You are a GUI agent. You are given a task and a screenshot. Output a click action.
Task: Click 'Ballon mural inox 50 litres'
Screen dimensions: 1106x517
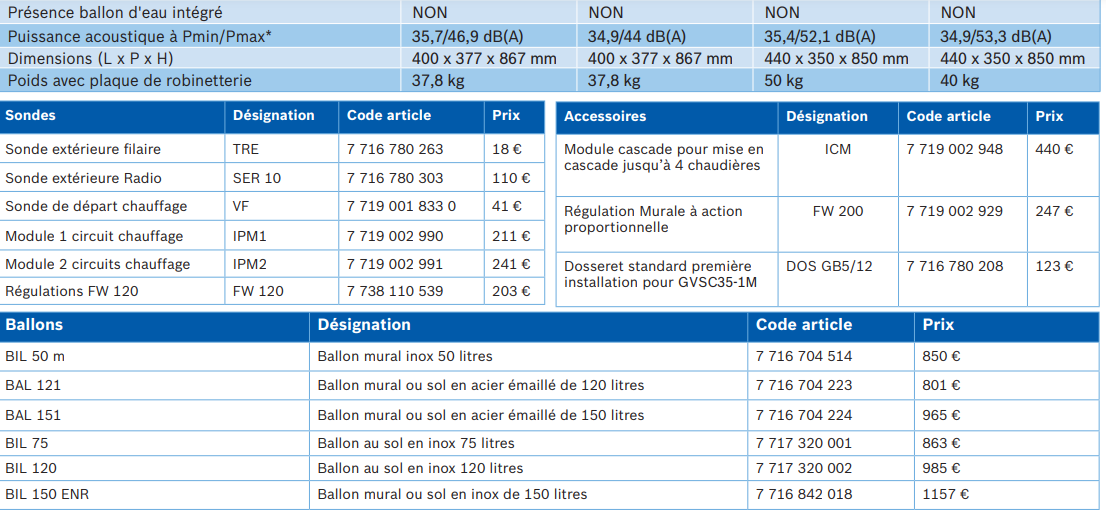(x=405, y=356)
